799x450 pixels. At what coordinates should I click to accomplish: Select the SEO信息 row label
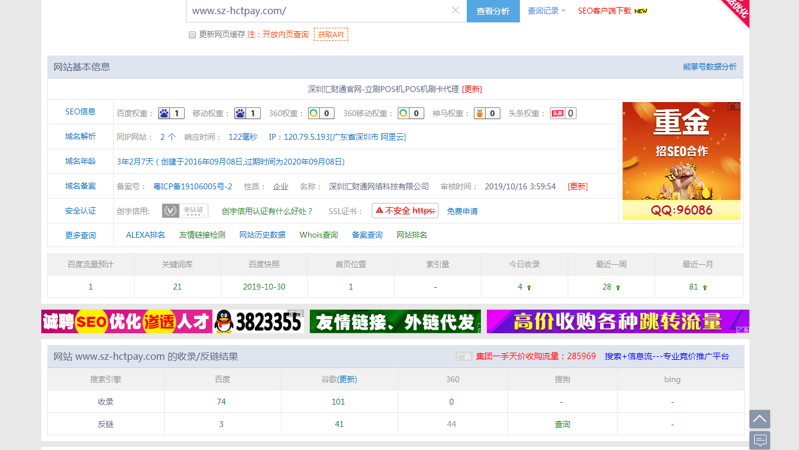(80, 112)
